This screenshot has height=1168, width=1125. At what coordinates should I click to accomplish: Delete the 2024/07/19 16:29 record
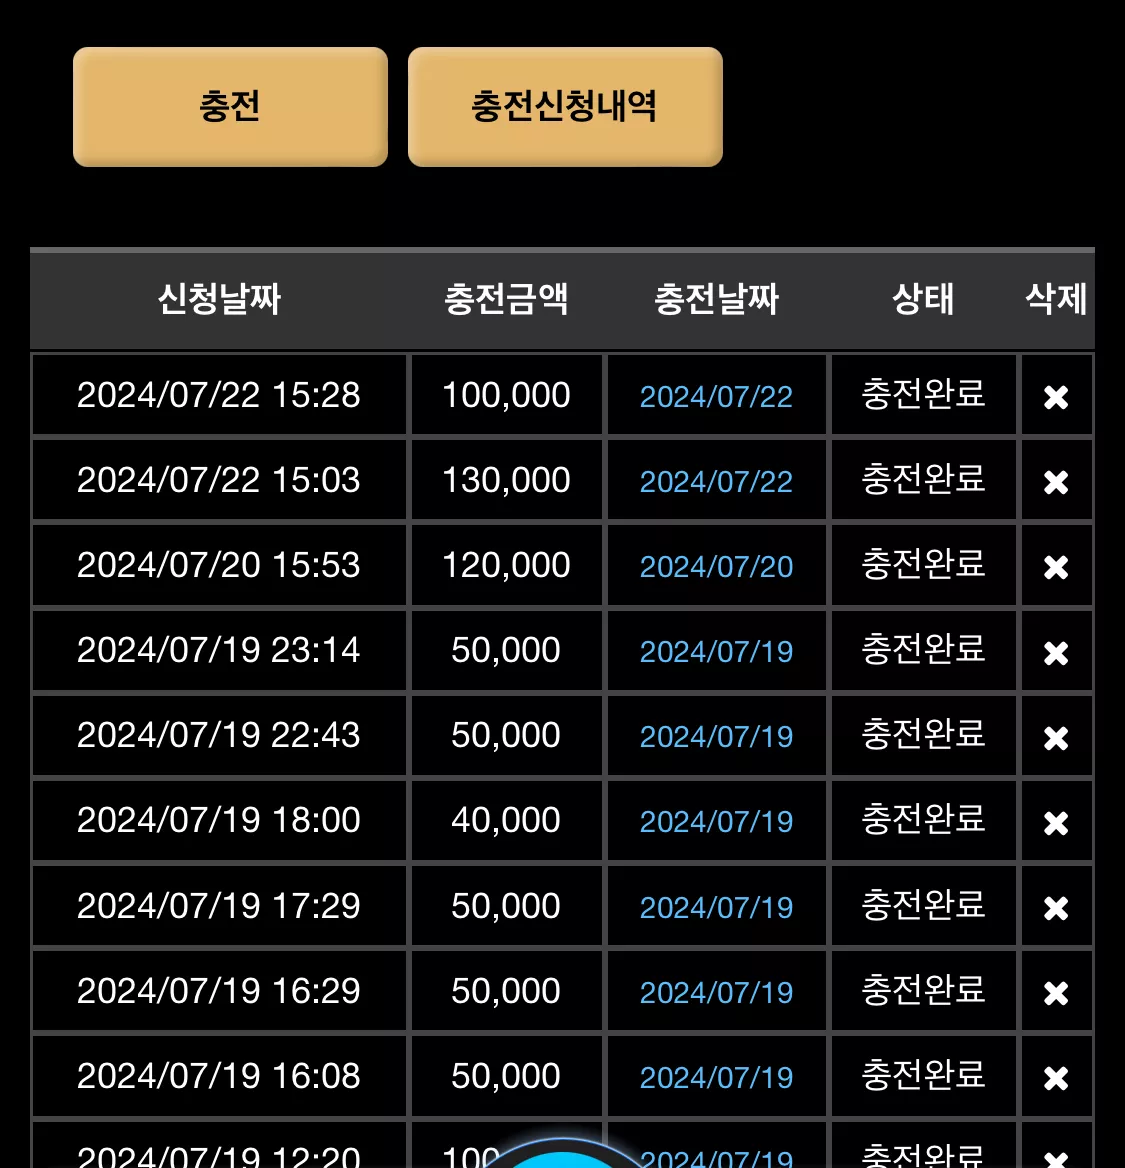1056,992
